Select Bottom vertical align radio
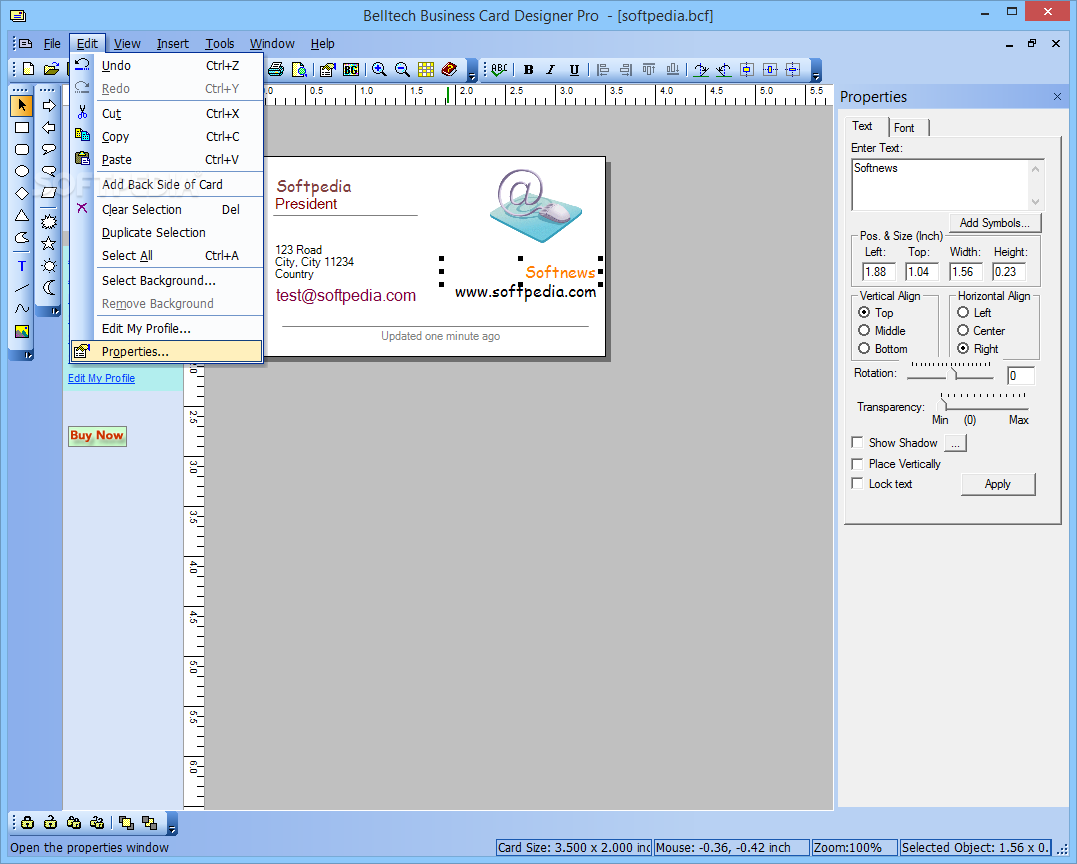The height and width of the screenshot is (864, 1077). point(864,348)
